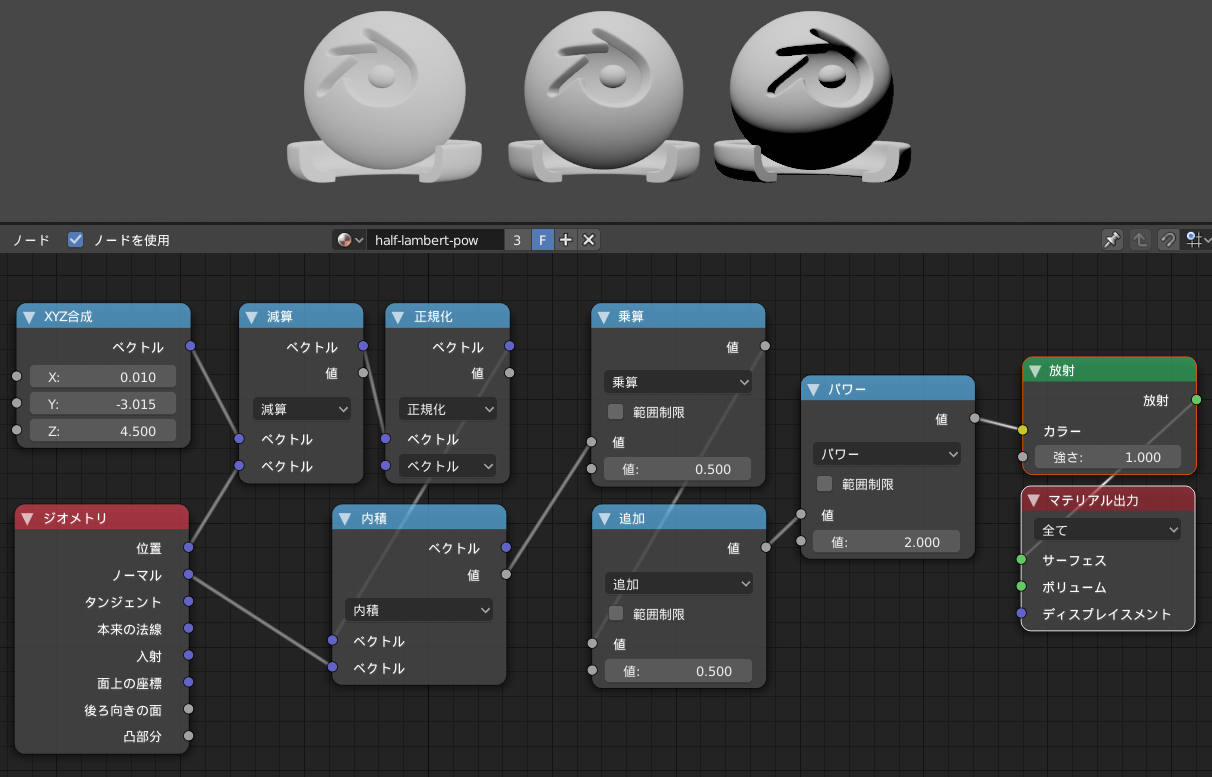Select the 乗算 node header
The width and height of the screenshot is (1212, 777).
(x=678, y=317)
